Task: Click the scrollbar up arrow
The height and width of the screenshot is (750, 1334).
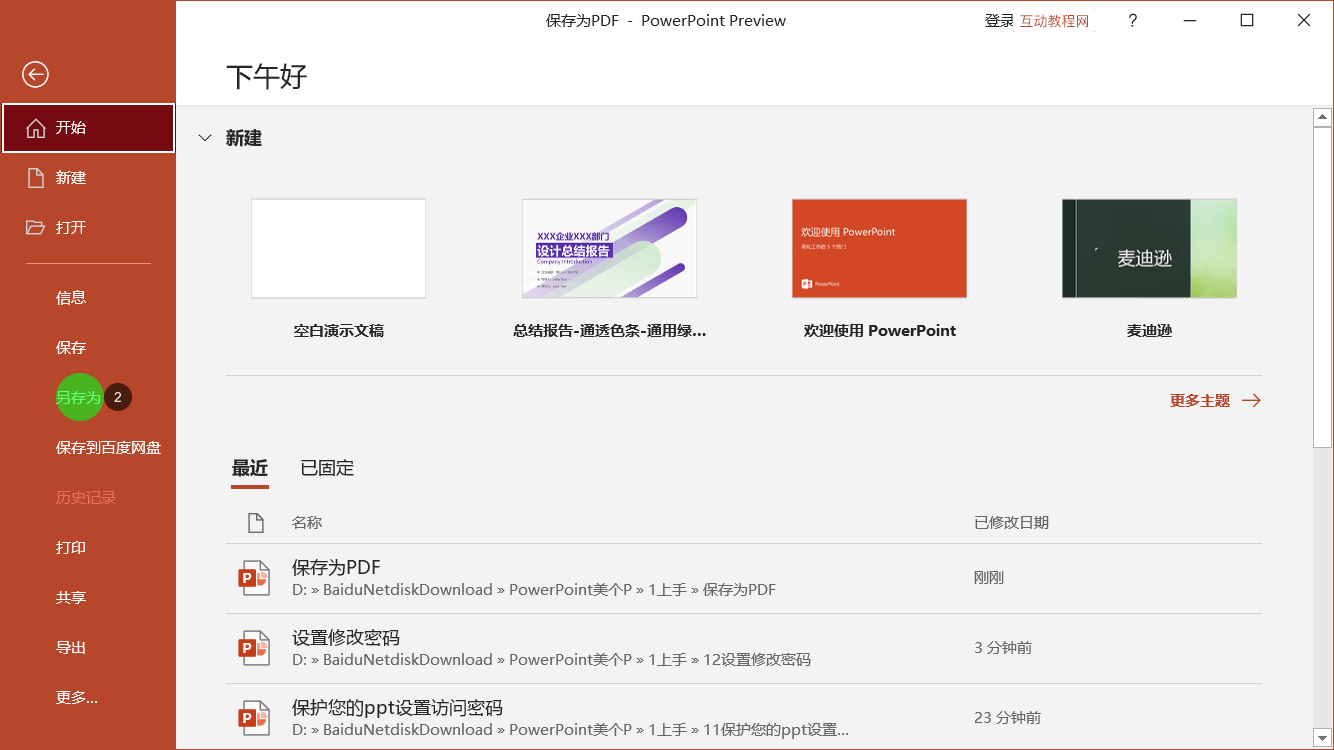Action: point(1322,117)
